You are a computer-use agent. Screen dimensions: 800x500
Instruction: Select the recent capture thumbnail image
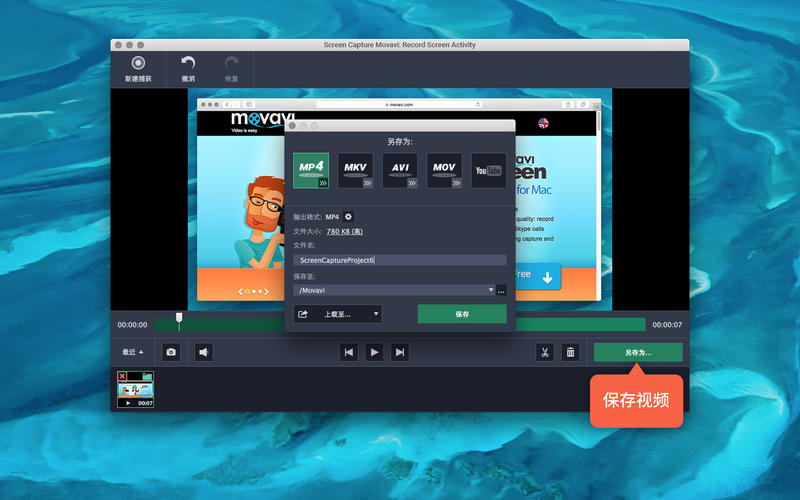[135, 390]
